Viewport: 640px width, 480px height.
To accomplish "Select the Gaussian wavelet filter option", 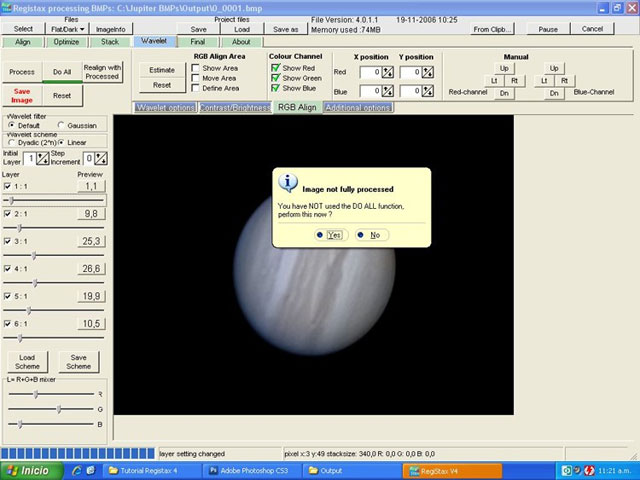I will click(x=61, y=125).
